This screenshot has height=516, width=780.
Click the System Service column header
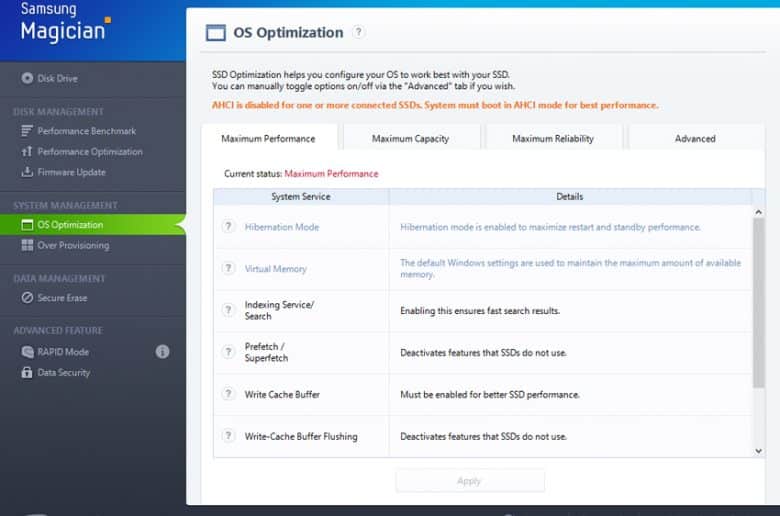301,197
